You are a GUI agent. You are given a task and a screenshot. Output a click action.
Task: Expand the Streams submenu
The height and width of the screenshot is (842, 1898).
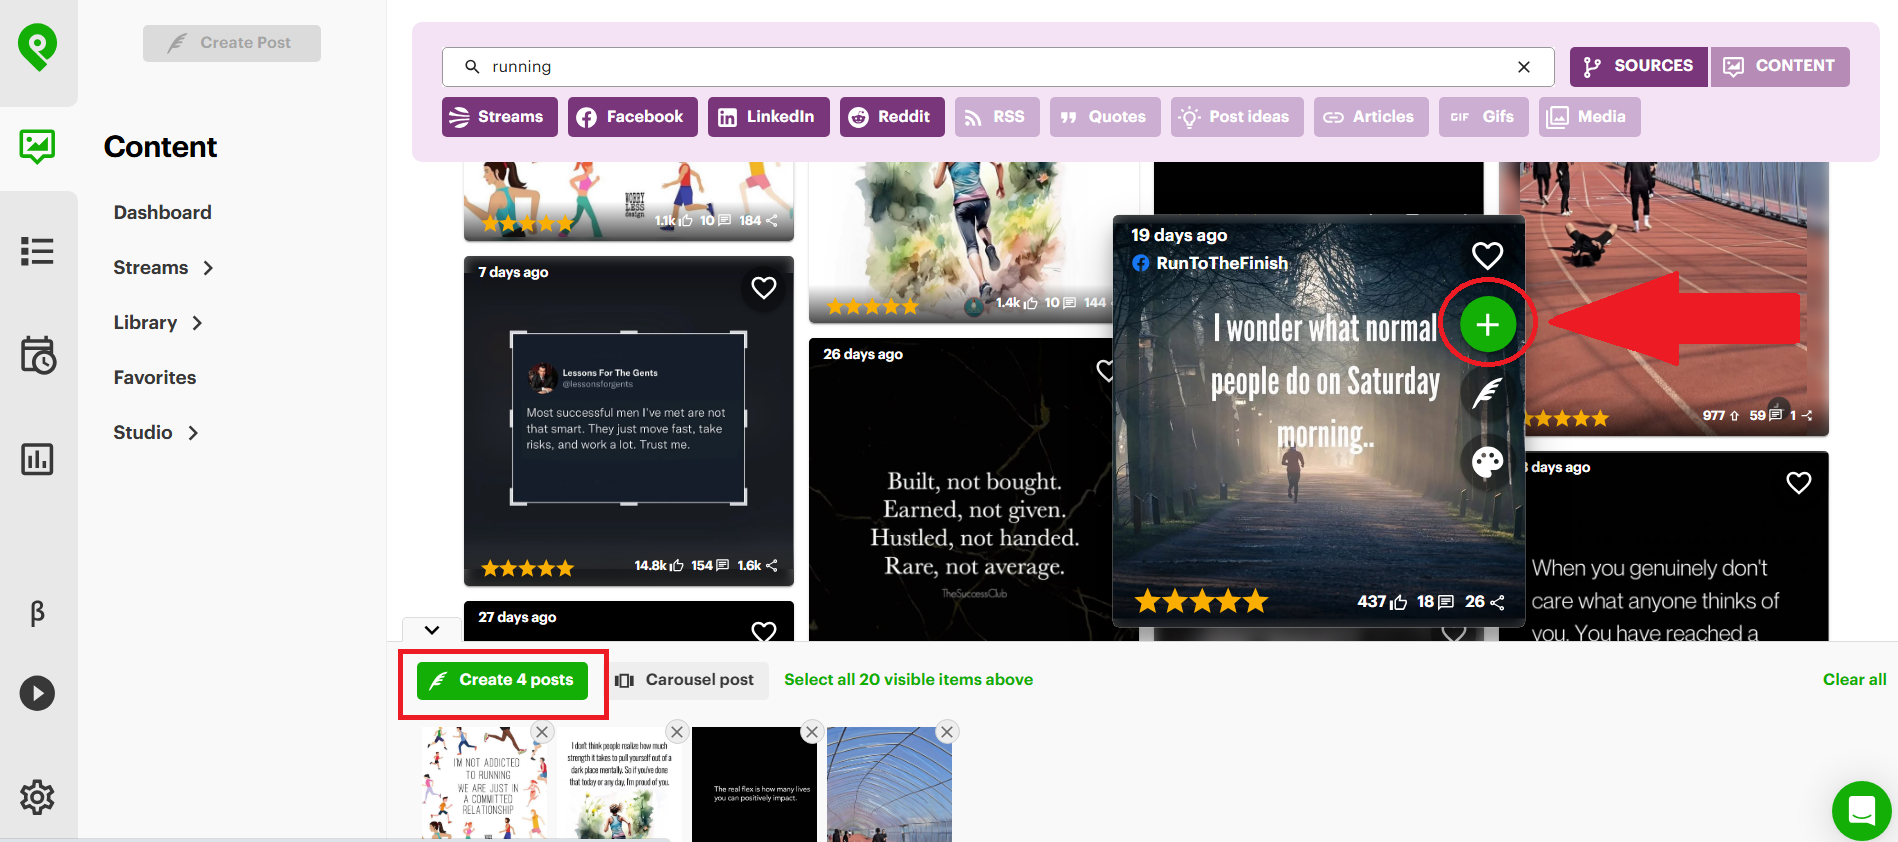(x=208, y=268)
